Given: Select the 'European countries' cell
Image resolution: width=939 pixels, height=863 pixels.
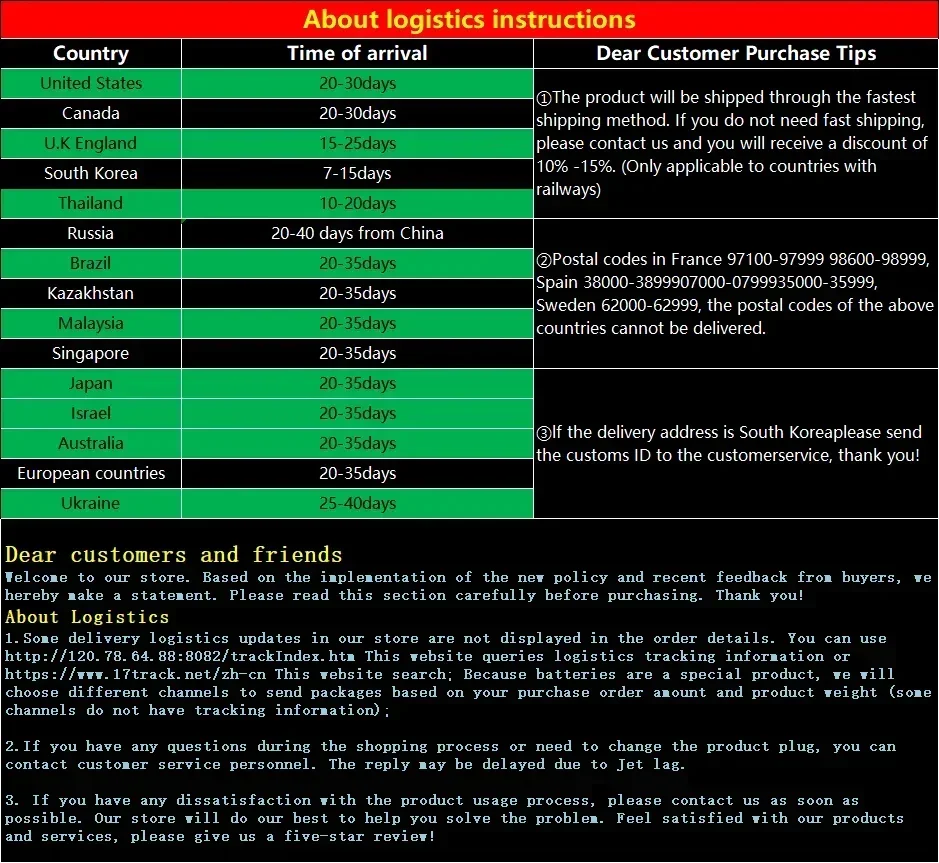Looking at the screenshot, I should [x=91, y=473].
